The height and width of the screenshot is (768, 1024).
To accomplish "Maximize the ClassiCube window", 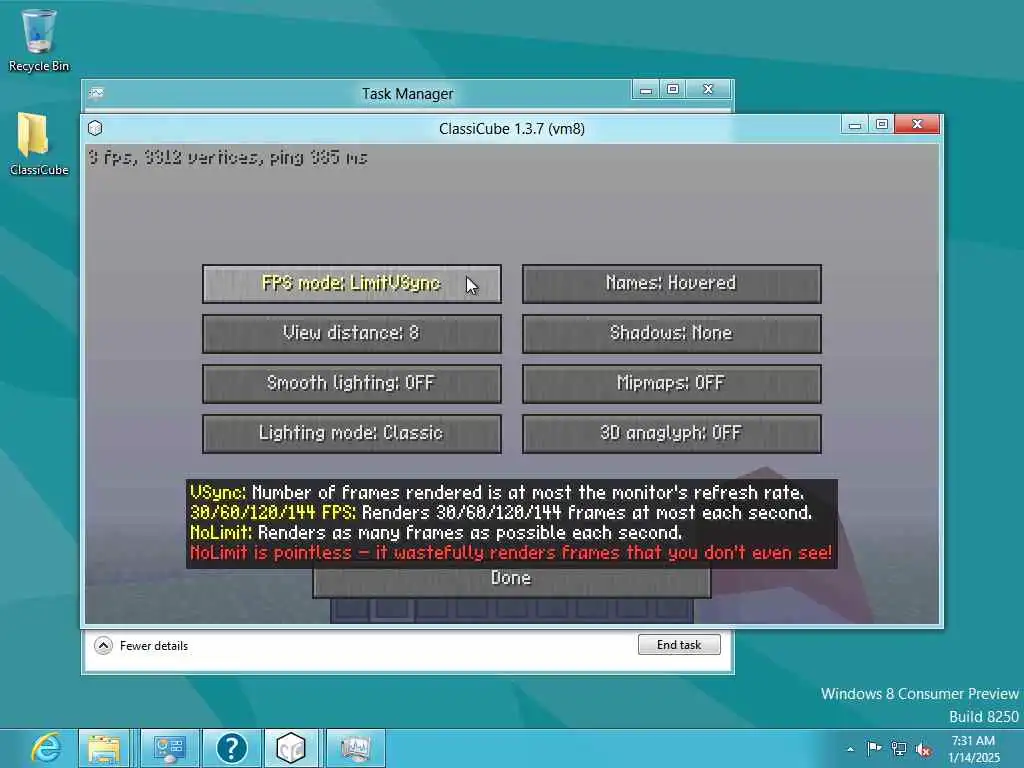I will [882, 124].
